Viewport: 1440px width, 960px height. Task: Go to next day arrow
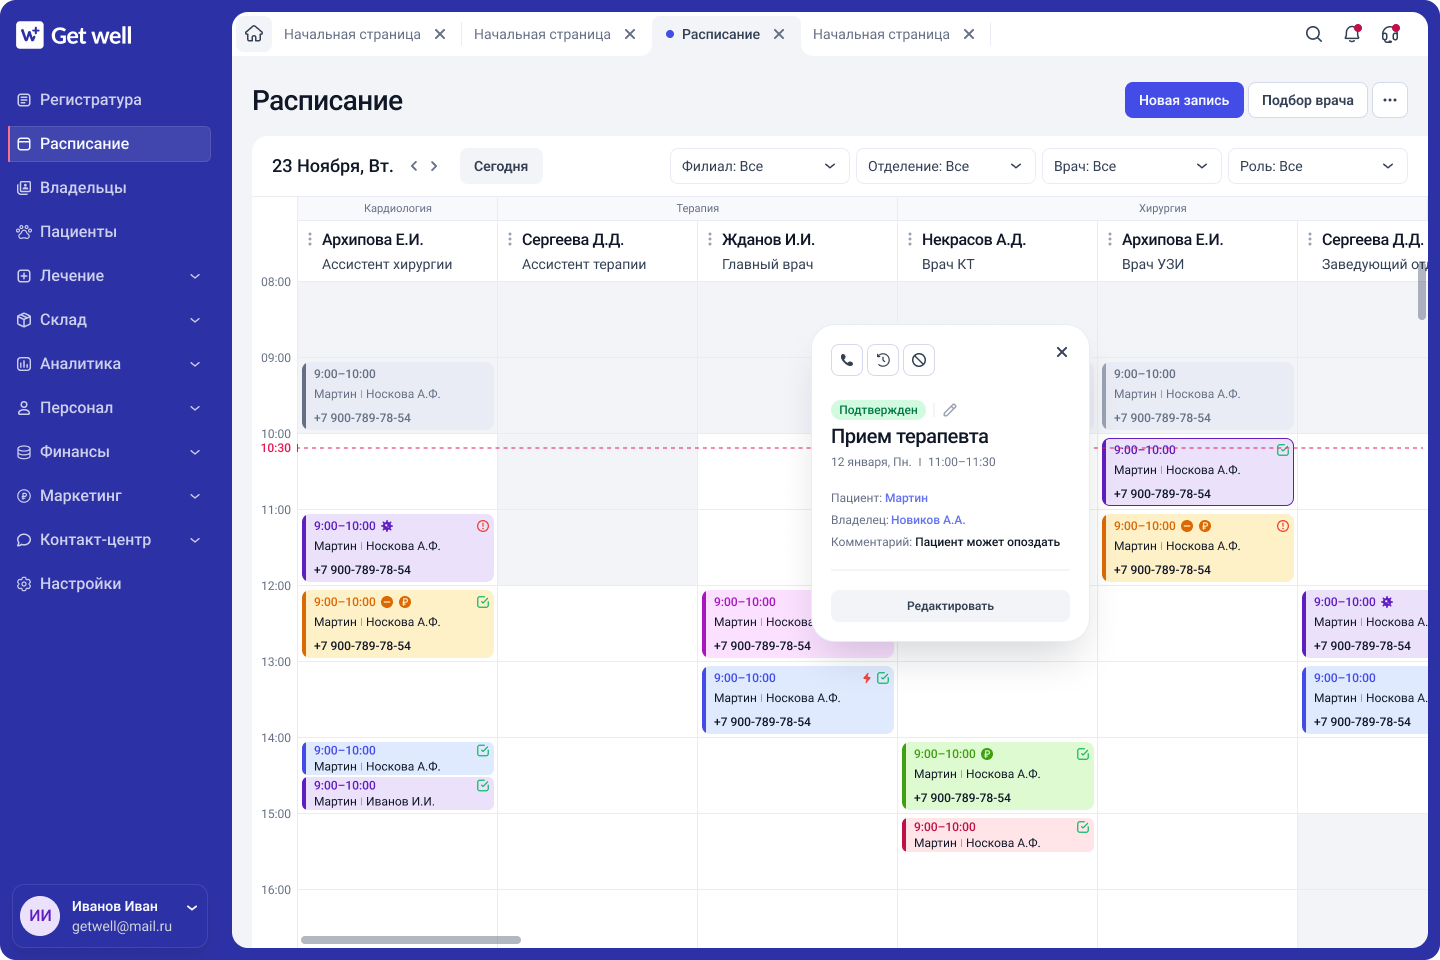pos(434,166)
